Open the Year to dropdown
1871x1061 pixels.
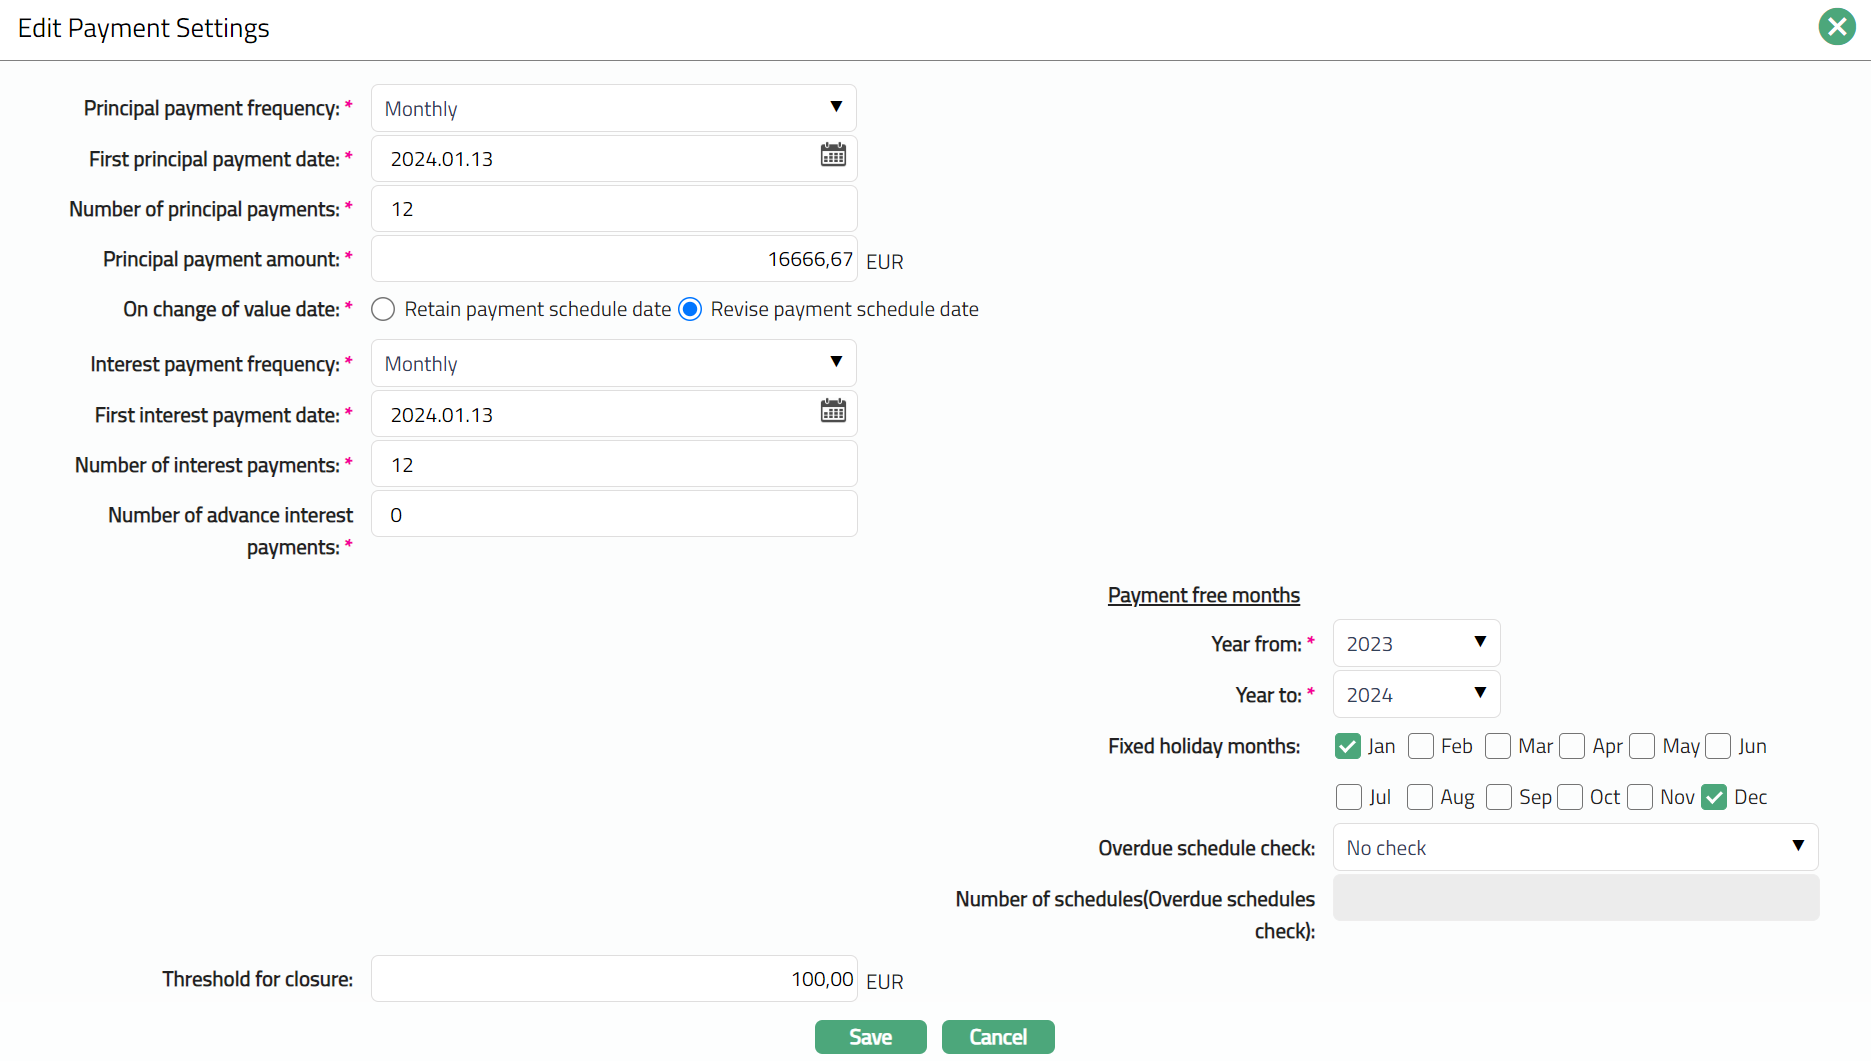(x=1415, y=695)
